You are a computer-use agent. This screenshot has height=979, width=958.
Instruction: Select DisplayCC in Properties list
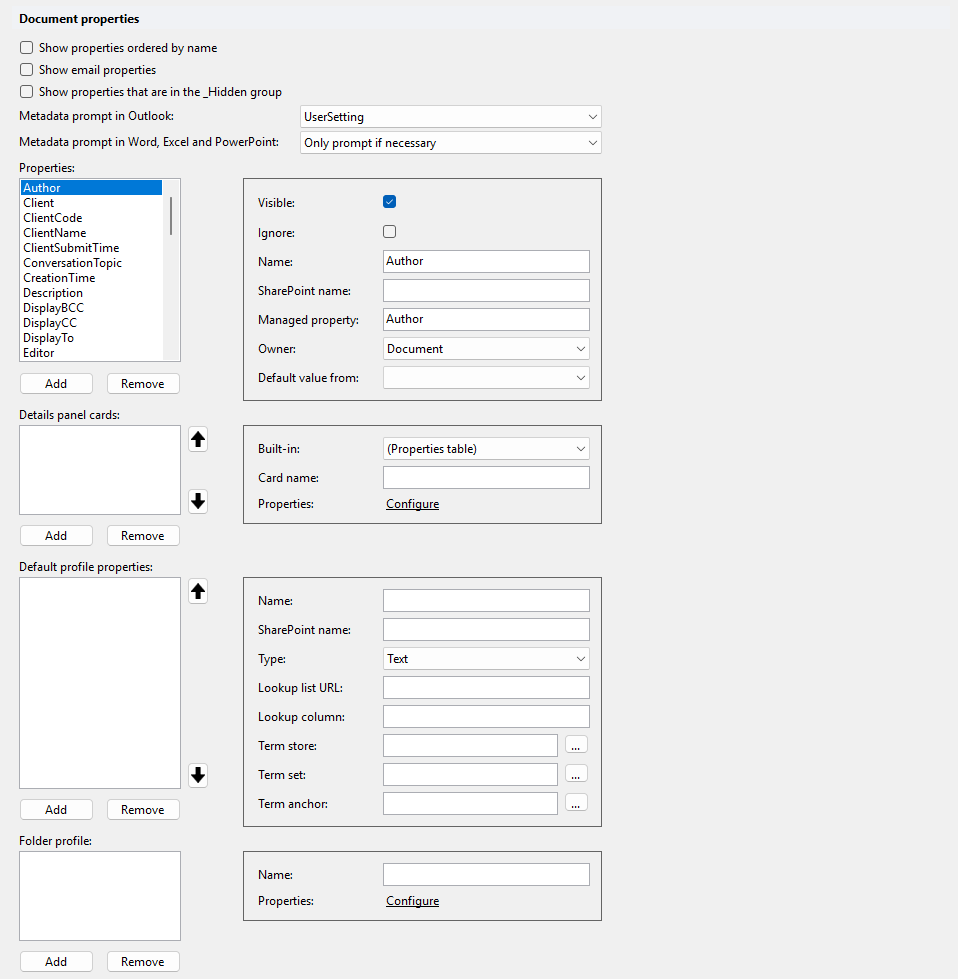91,323
